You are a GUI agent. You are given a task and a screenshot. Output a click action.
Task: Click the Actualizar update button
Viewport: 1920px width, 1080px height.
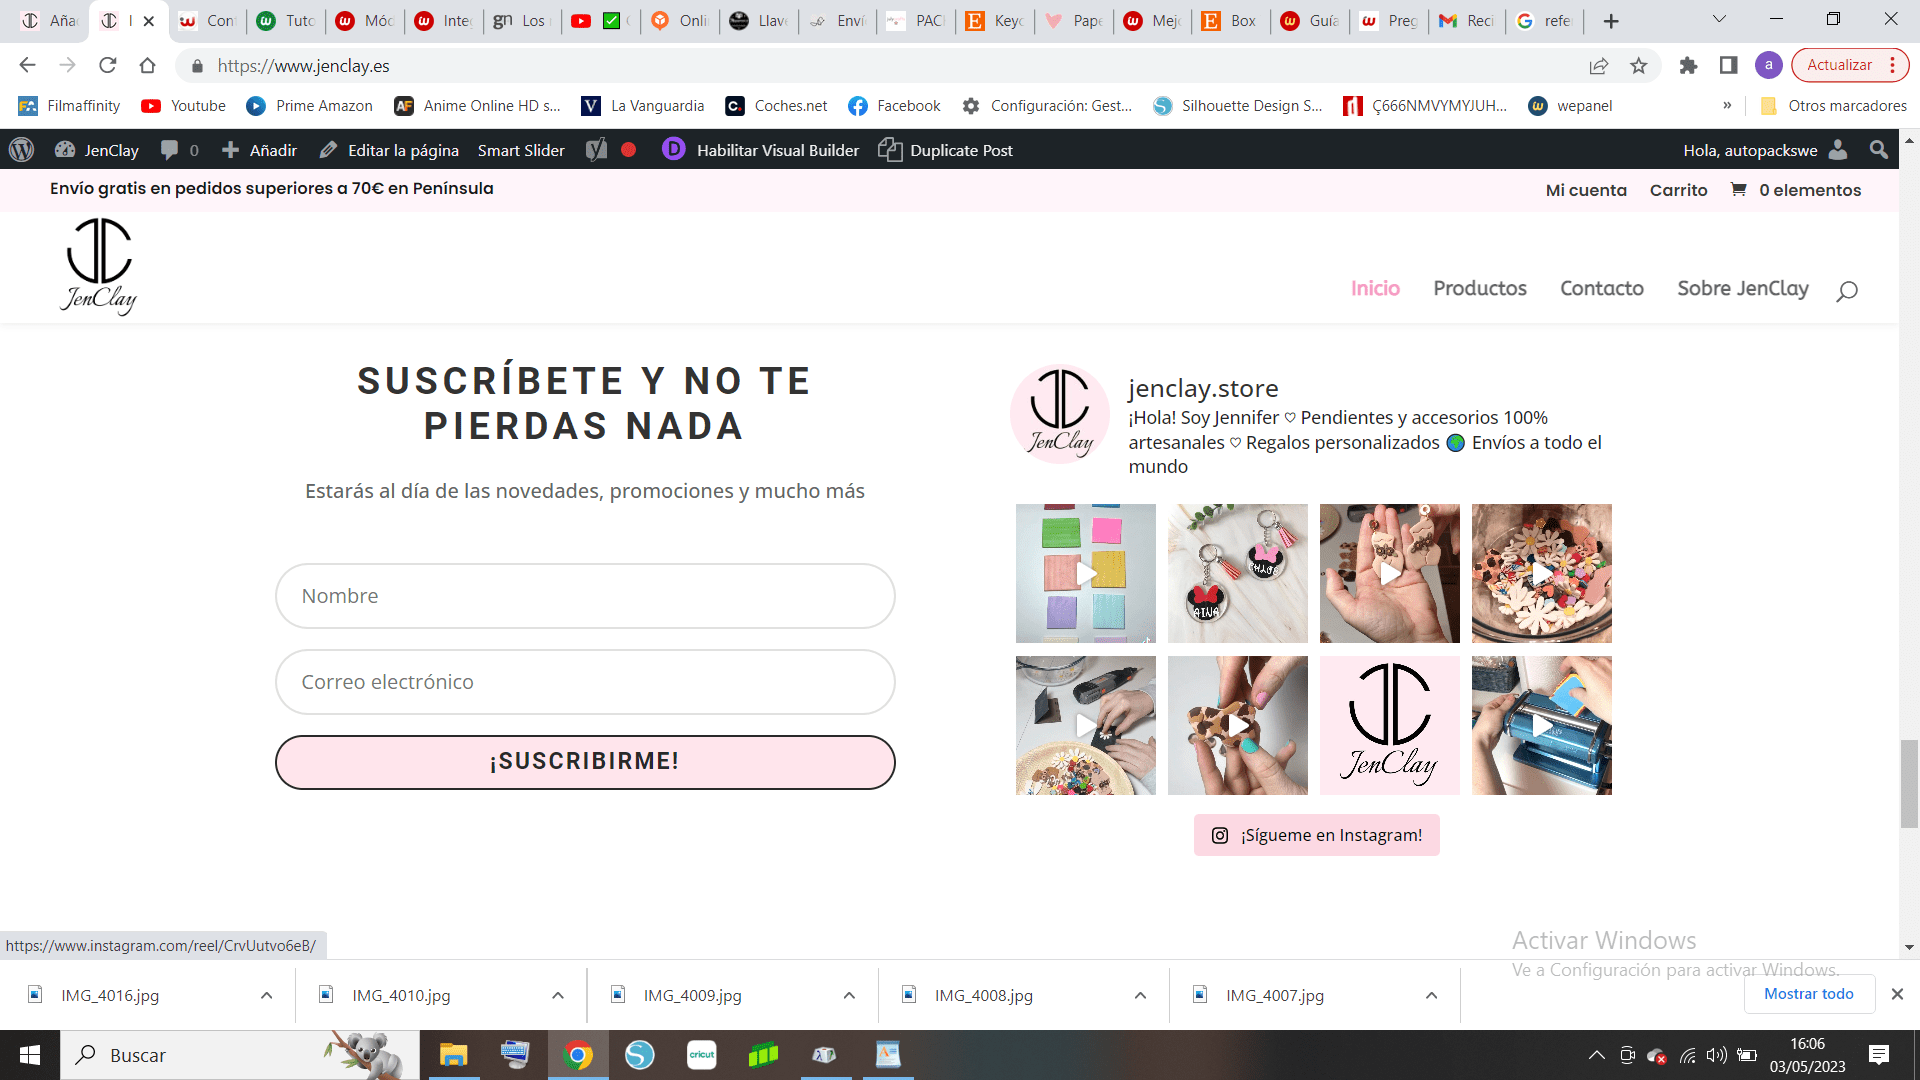click(x=1849, y=65)
